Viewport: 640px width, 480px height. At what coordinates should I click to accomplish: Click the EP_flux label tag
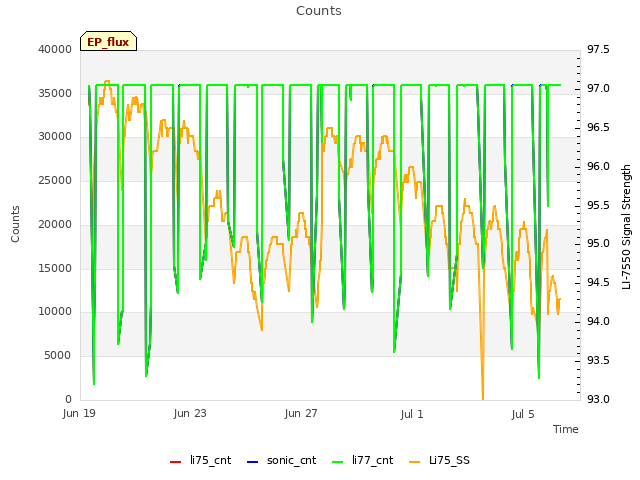[108, 41]
